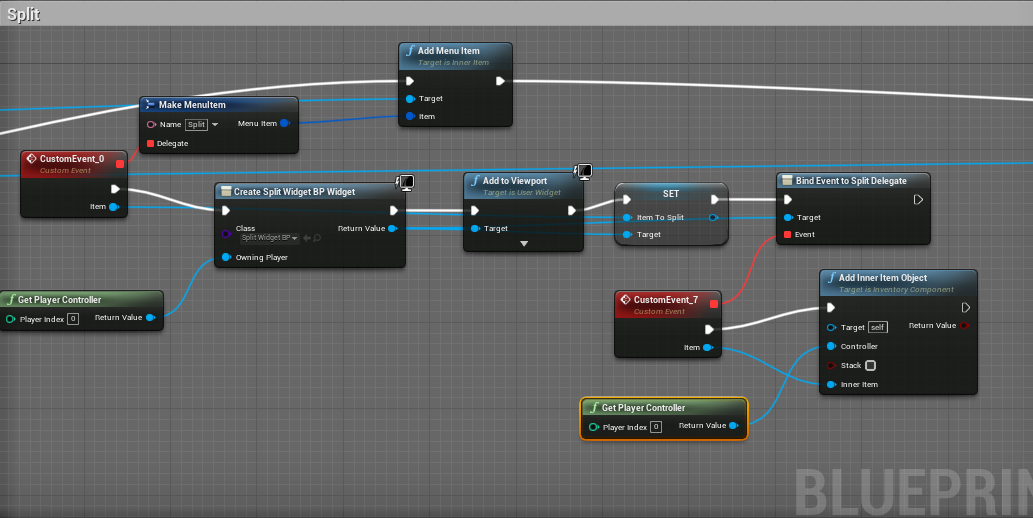Toggle the Stack checkbox

[x=870, y=366]
